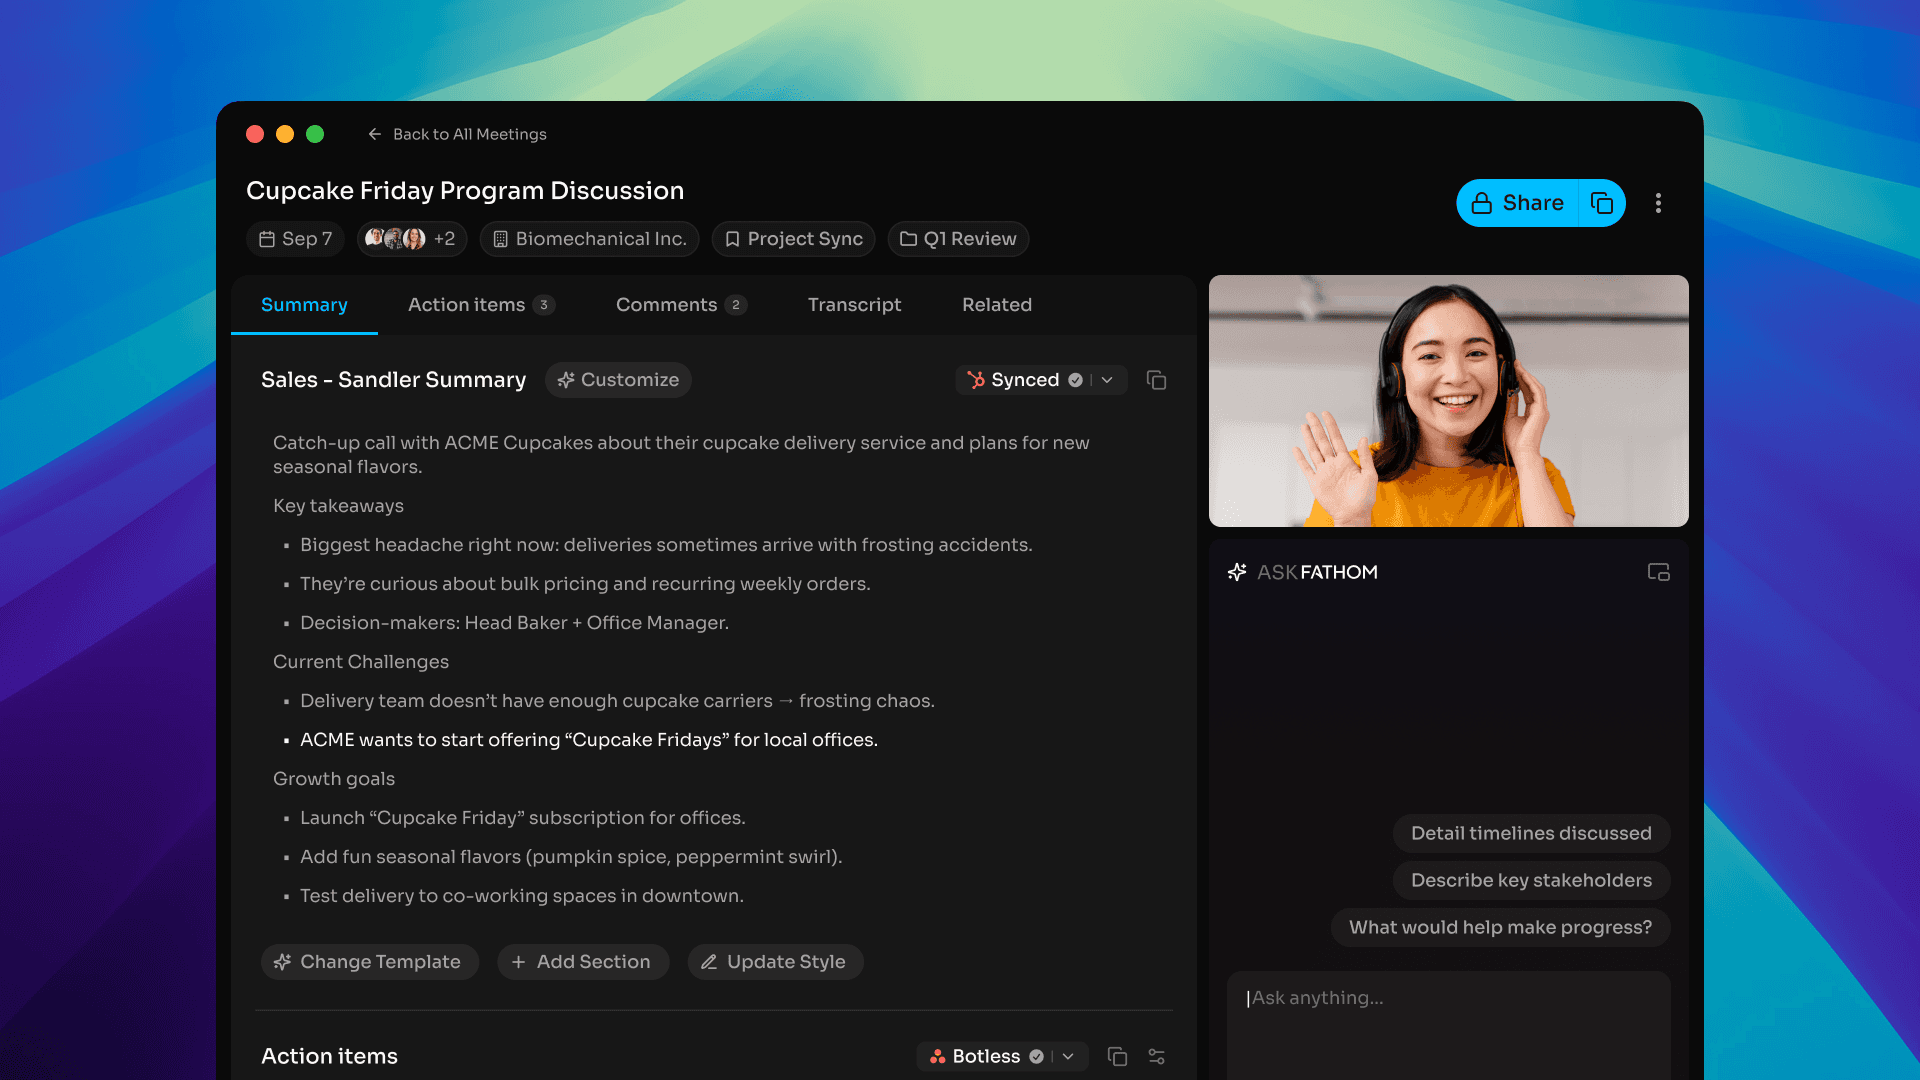This screenshot has width=1920, height=1080.
Task: Click the meeting video thumbnail
Action: tap(1448, 400)
